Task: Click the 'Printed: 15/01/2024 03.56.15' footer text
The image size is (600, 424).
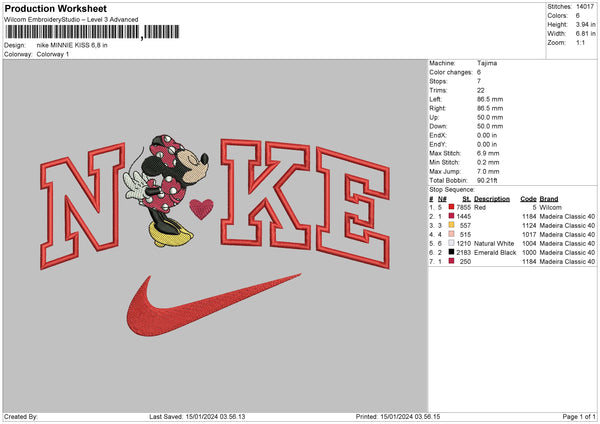Action: [x=398, y=417]
